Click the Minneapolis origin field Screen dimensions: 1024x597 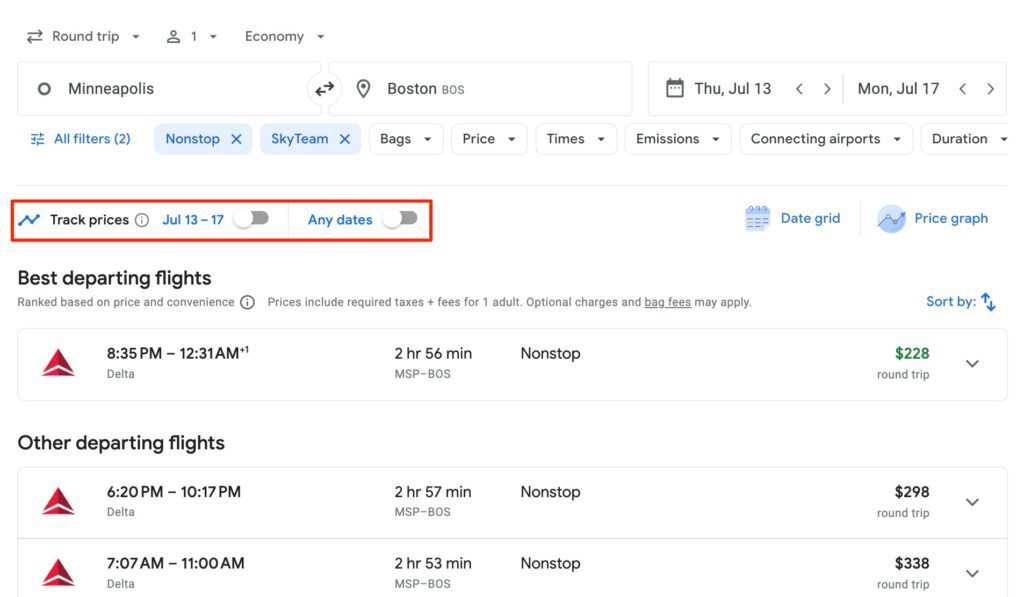pyautogui.click(x=168, y=89)
